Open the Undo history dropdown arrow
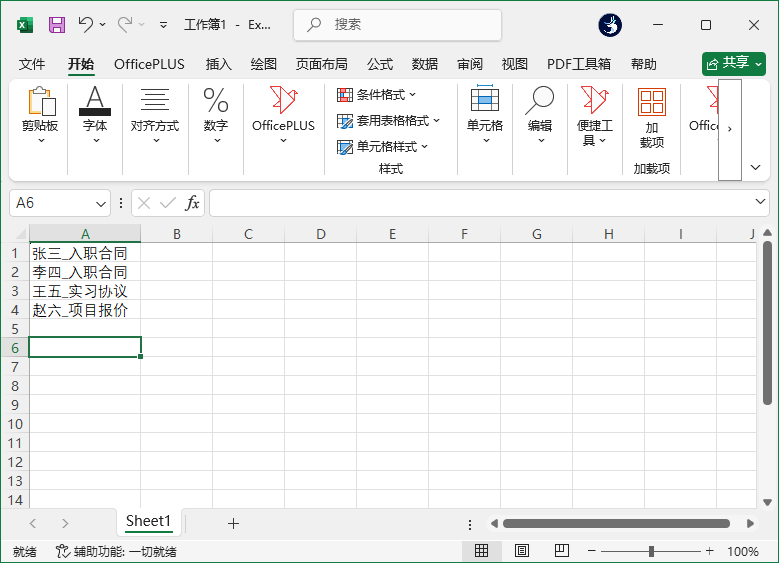Screen dimensions: 779x563 102,24
